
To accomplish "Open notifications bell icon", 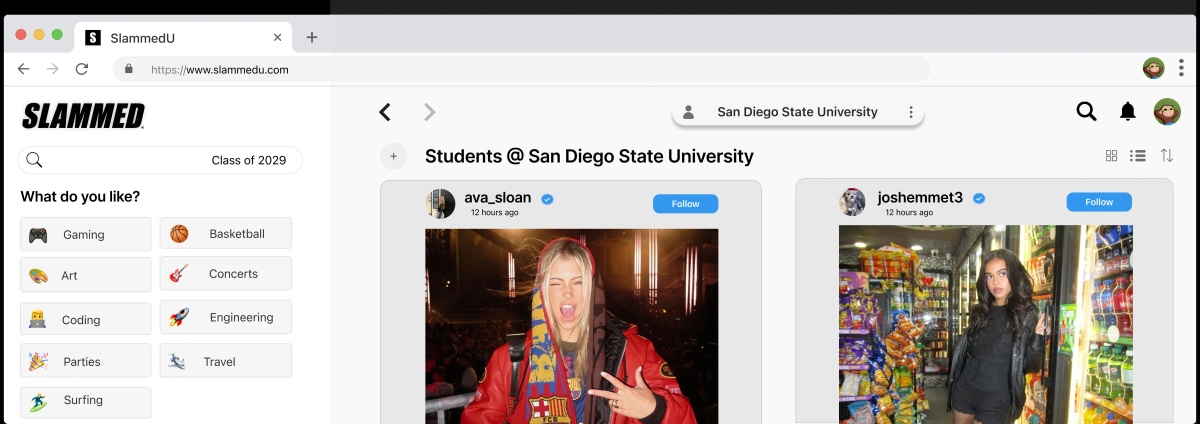I will (1127, 112).
